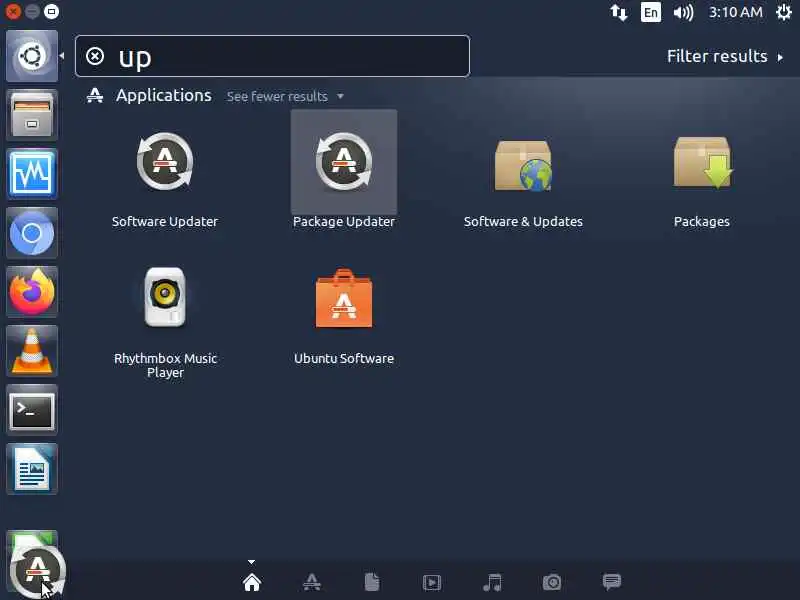
Task: Switch to Photos lens
Action: 552,582
